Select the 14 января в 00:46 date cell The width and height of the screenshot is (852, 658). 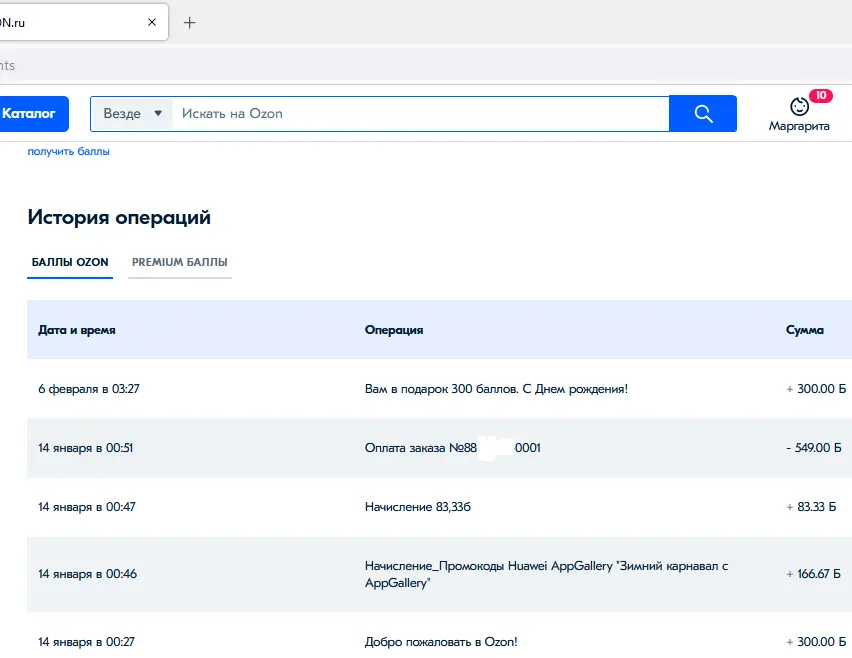[87, 574]
